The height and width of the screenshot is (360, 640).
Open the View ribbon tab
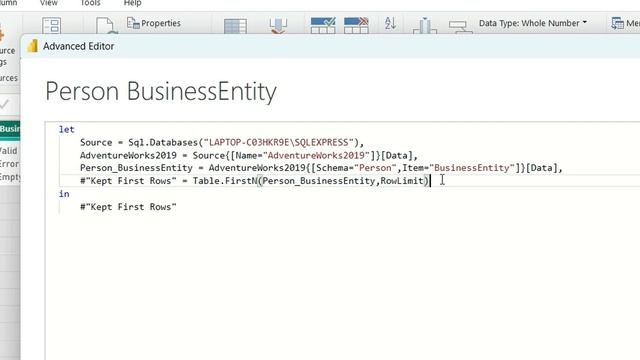(x=48, y=3)
